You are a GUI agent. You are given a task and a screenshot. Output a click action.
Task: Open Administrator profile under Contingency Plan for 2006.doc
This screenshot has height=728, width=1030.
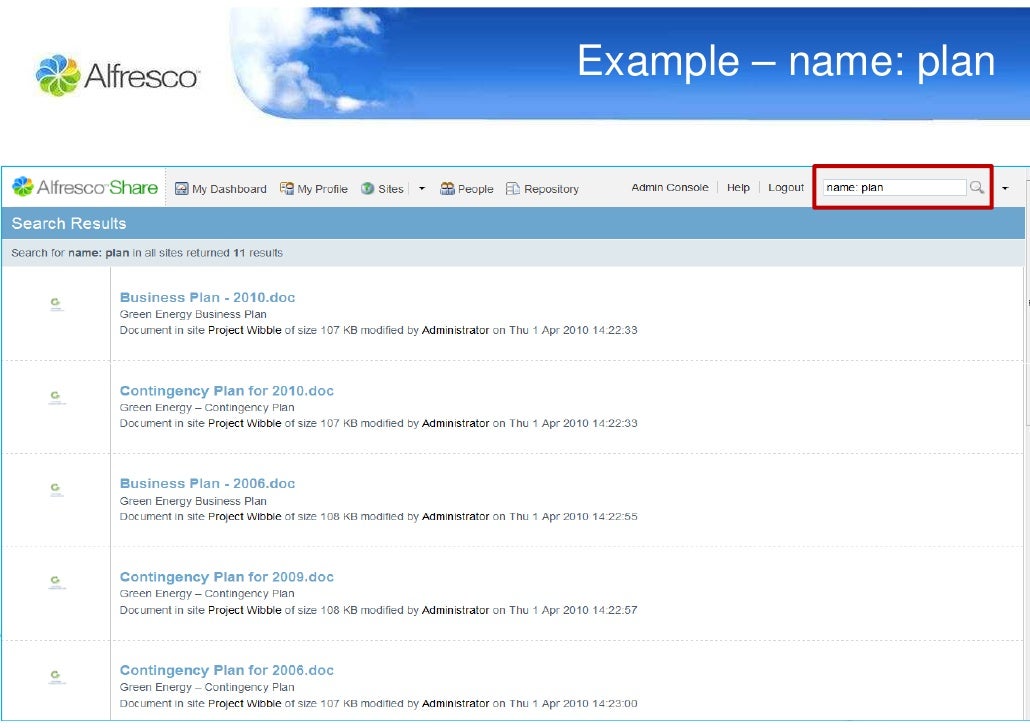[x=455, y=703]
